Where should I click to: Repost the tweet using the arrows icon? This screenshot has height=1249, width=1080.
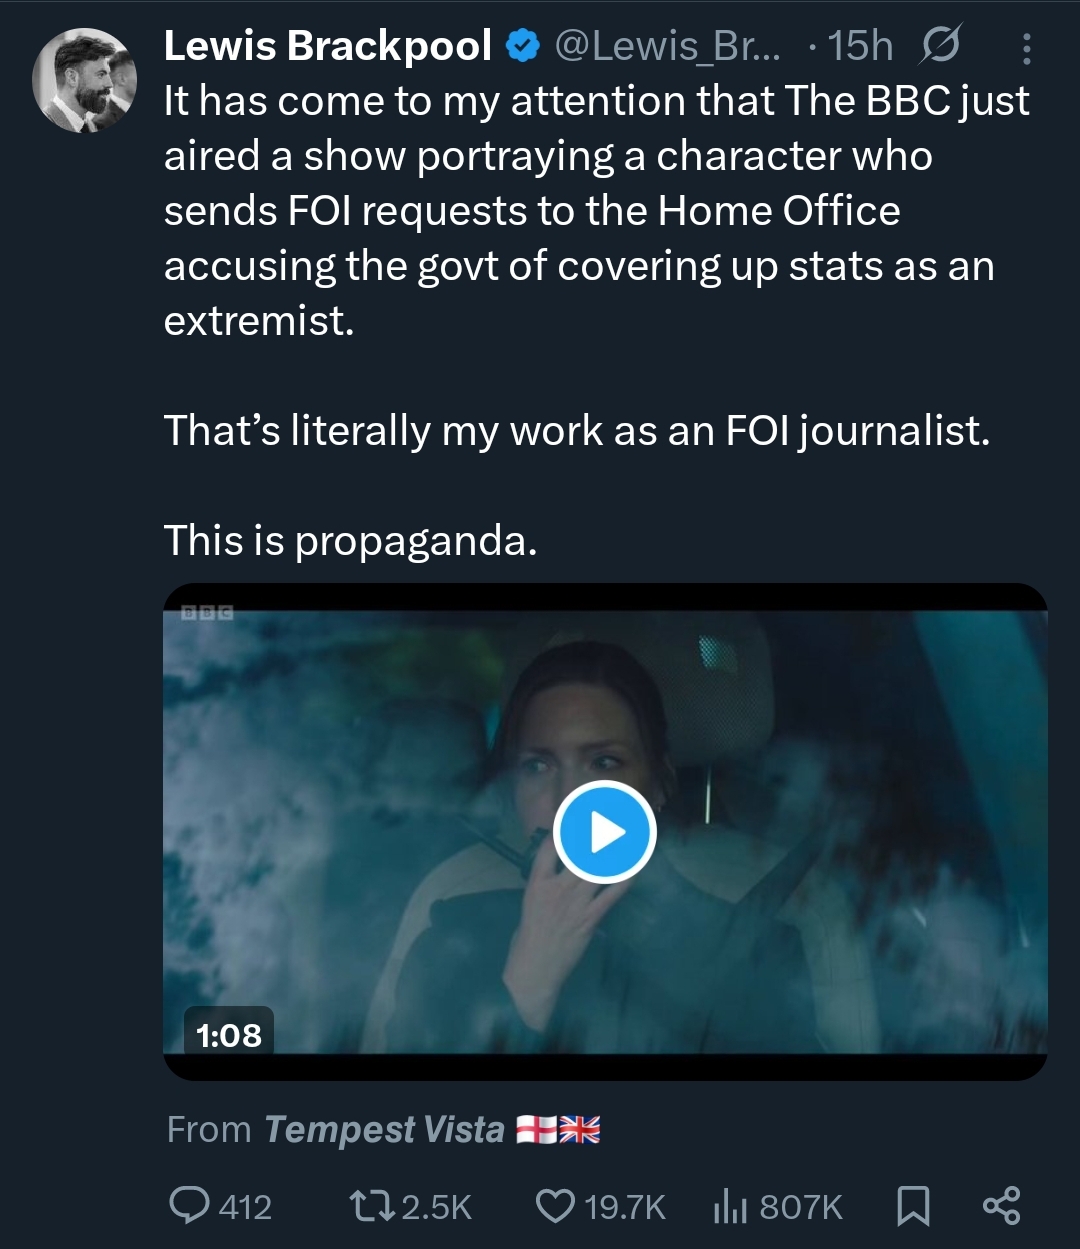coord(372,1205)
